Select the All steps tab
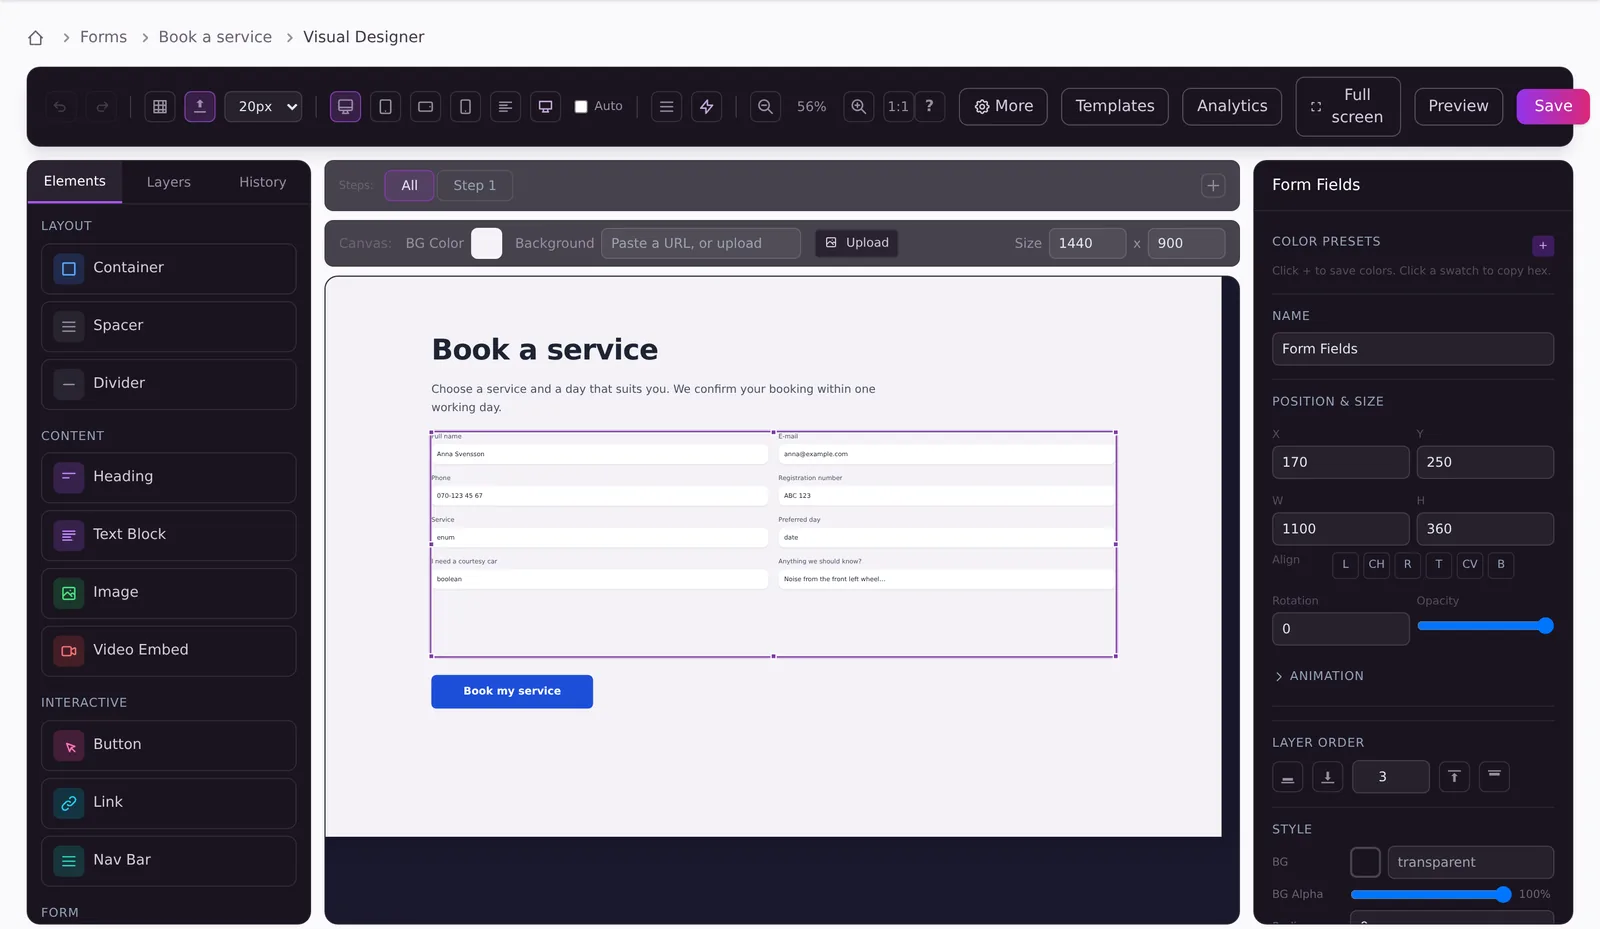Screen dimensions: 1600x929 click(409, 186)
